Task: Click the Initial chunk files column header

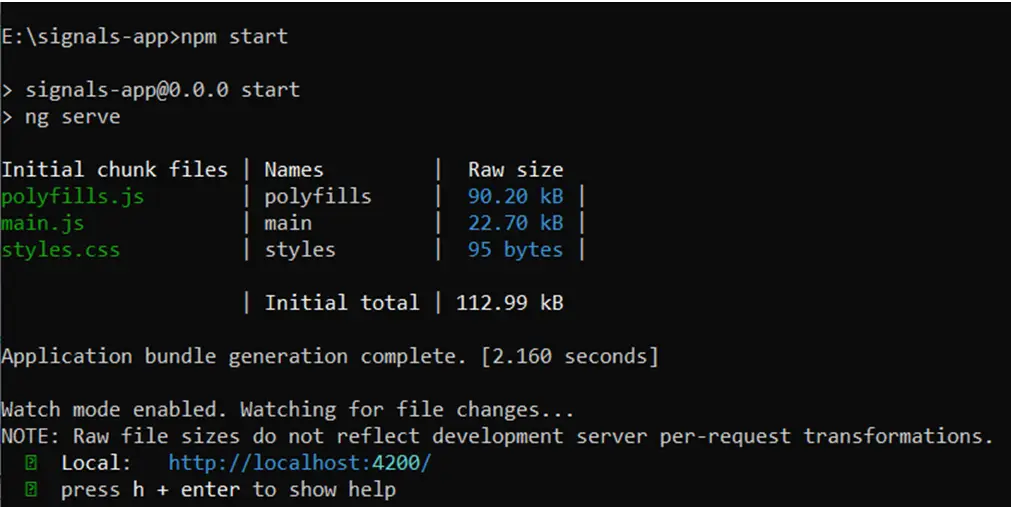Action: tap(114, 169)
